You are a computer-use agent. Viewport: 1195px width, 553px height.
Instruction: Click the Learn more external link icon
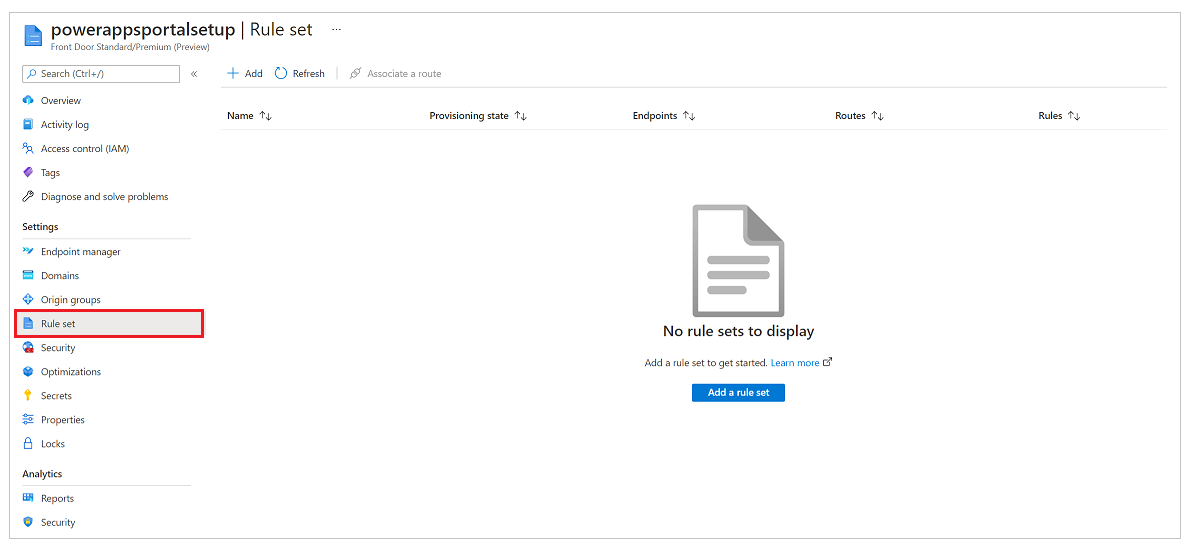coord(828,363)
